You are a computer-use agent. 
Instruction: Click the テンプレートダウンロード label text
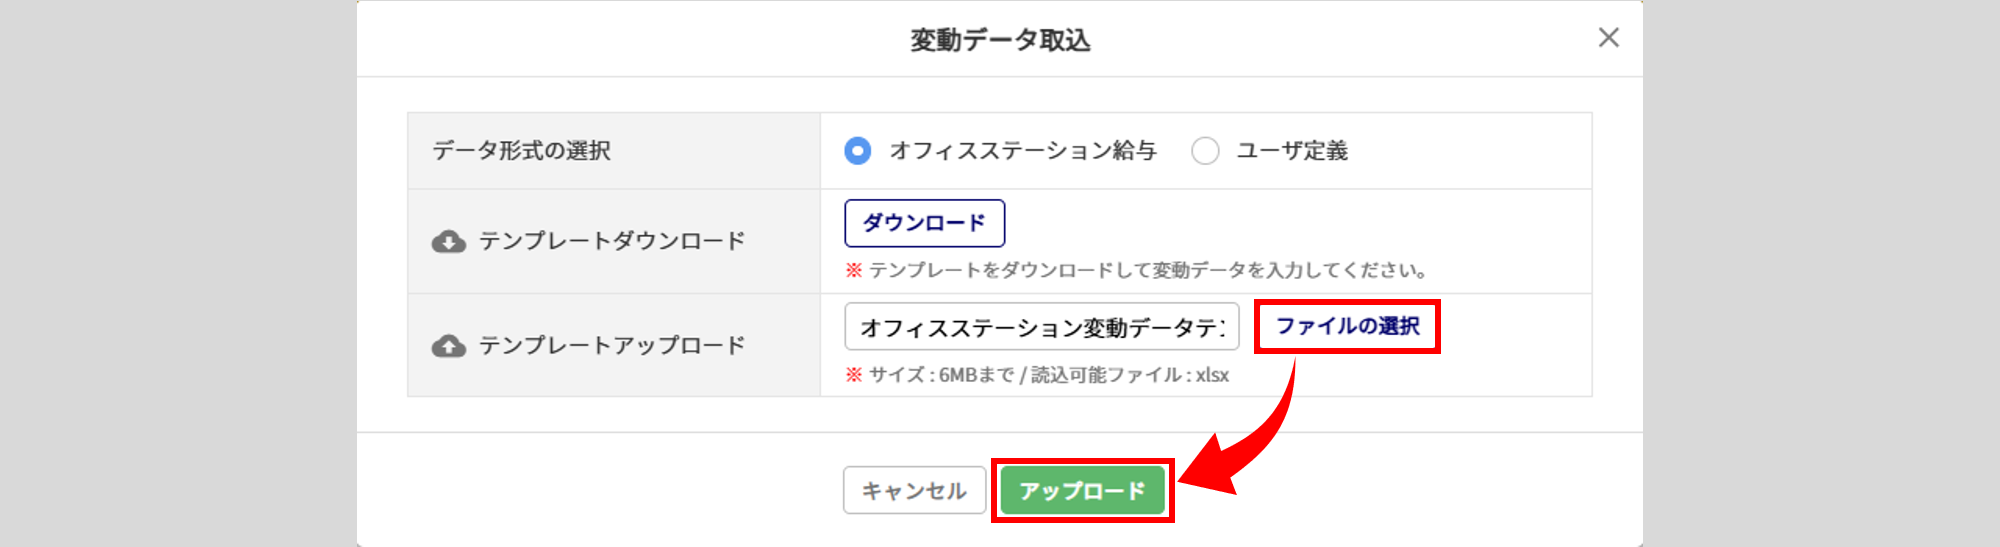click(x=612, y=242)
